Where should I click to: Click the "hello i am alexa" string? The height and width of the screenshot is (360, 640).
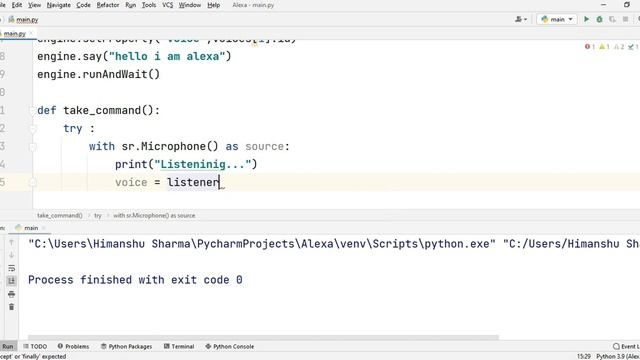click(x=167, y=56)
